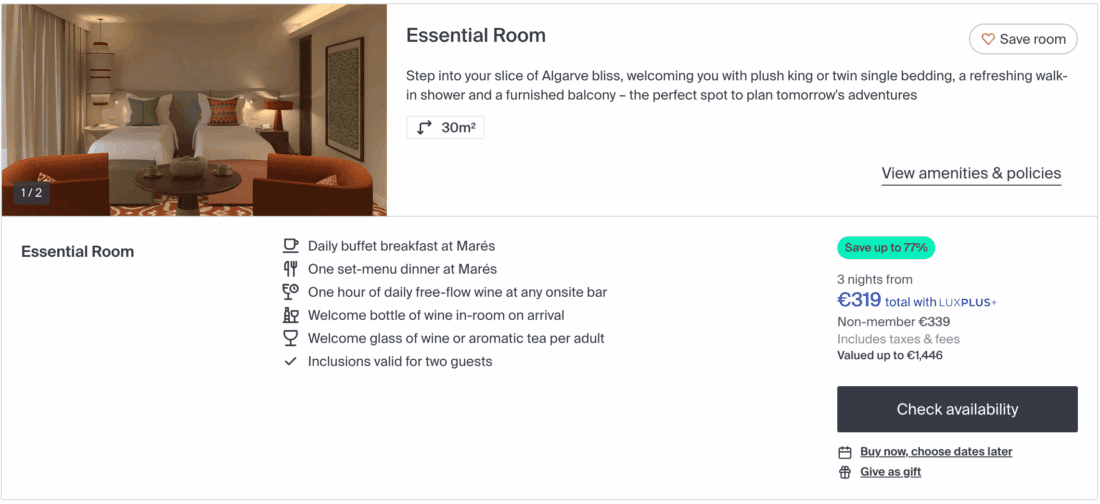Click the checkmark icon beside inclusions
This screenshot has height=504, width=1100.
(291, 361)
